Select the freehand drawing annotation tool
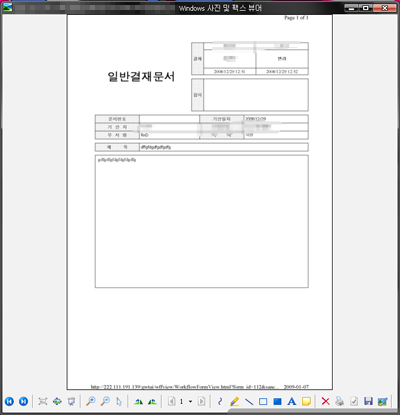This screenshot has width=400, height=415. pos(220,401)
